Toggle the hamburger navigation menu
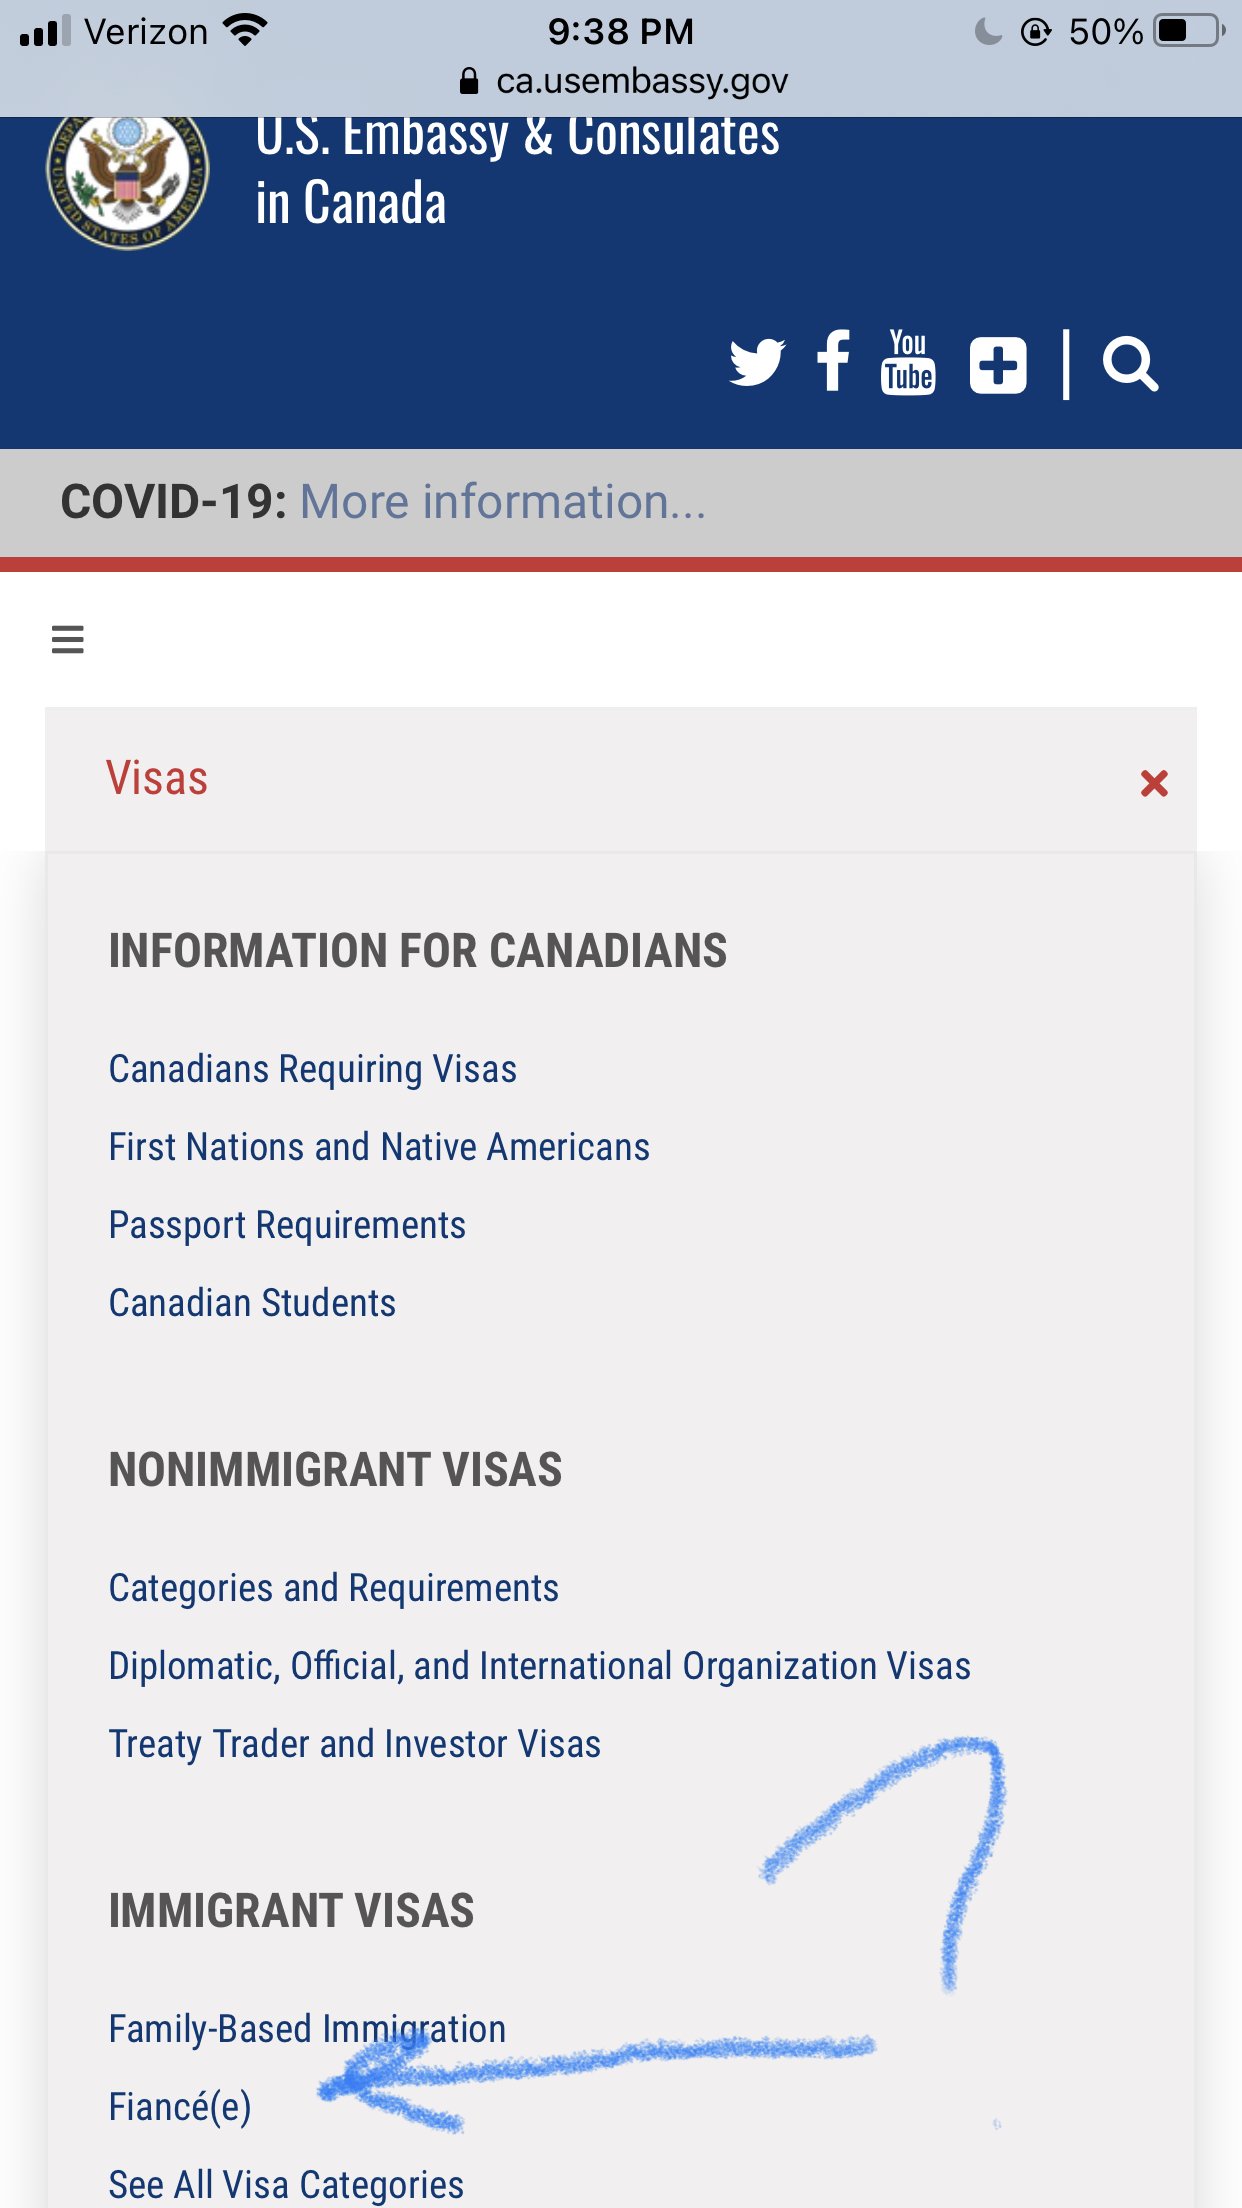This screenshot has width=1242, height=2208. (68, 639)
